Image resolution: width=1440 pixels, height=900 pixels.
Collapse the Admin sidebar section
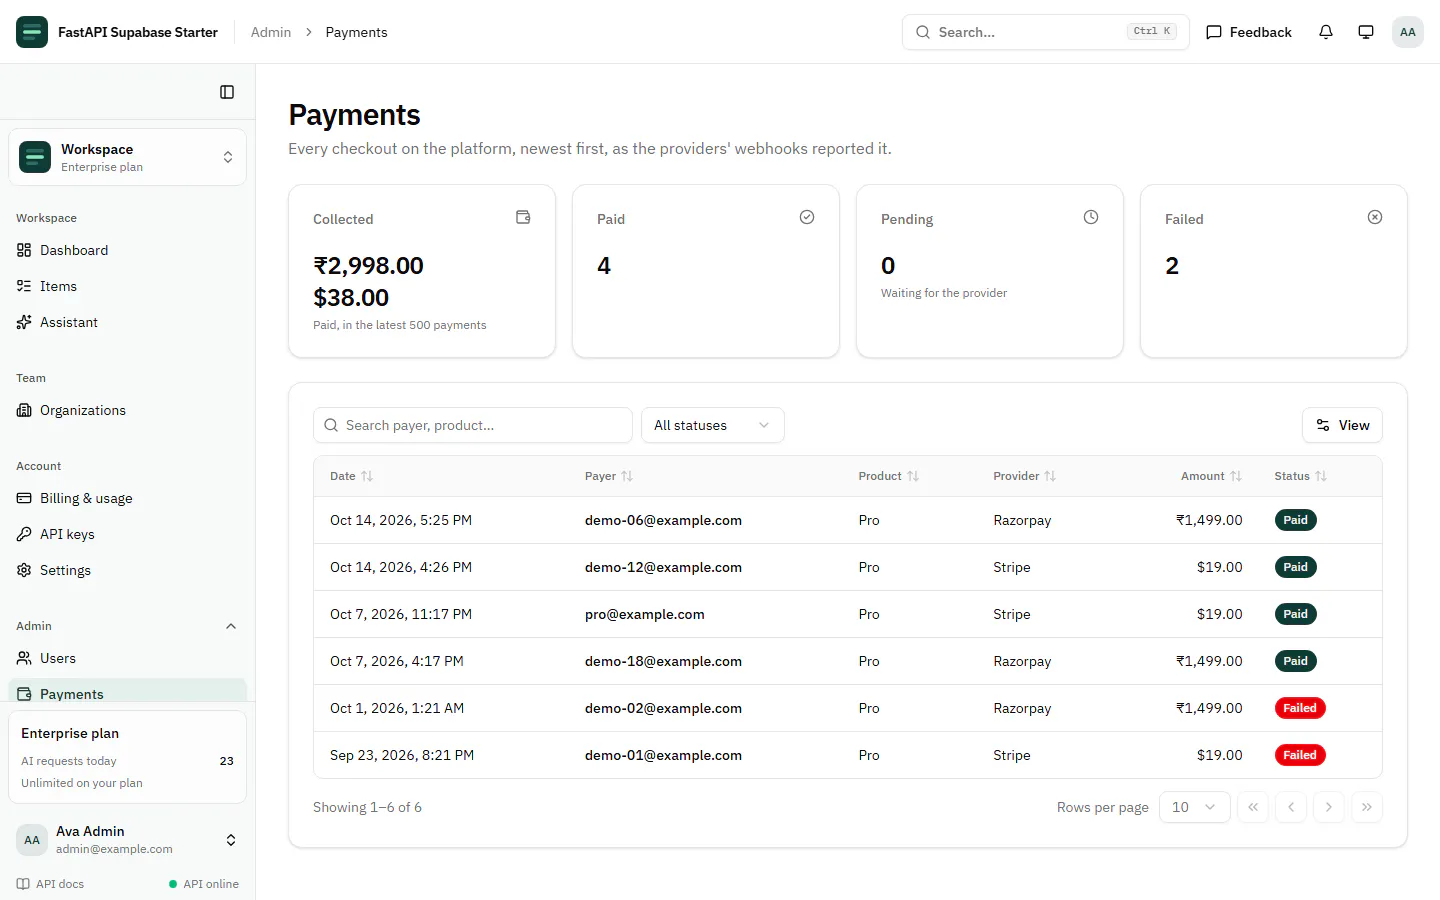pos(127,626)
